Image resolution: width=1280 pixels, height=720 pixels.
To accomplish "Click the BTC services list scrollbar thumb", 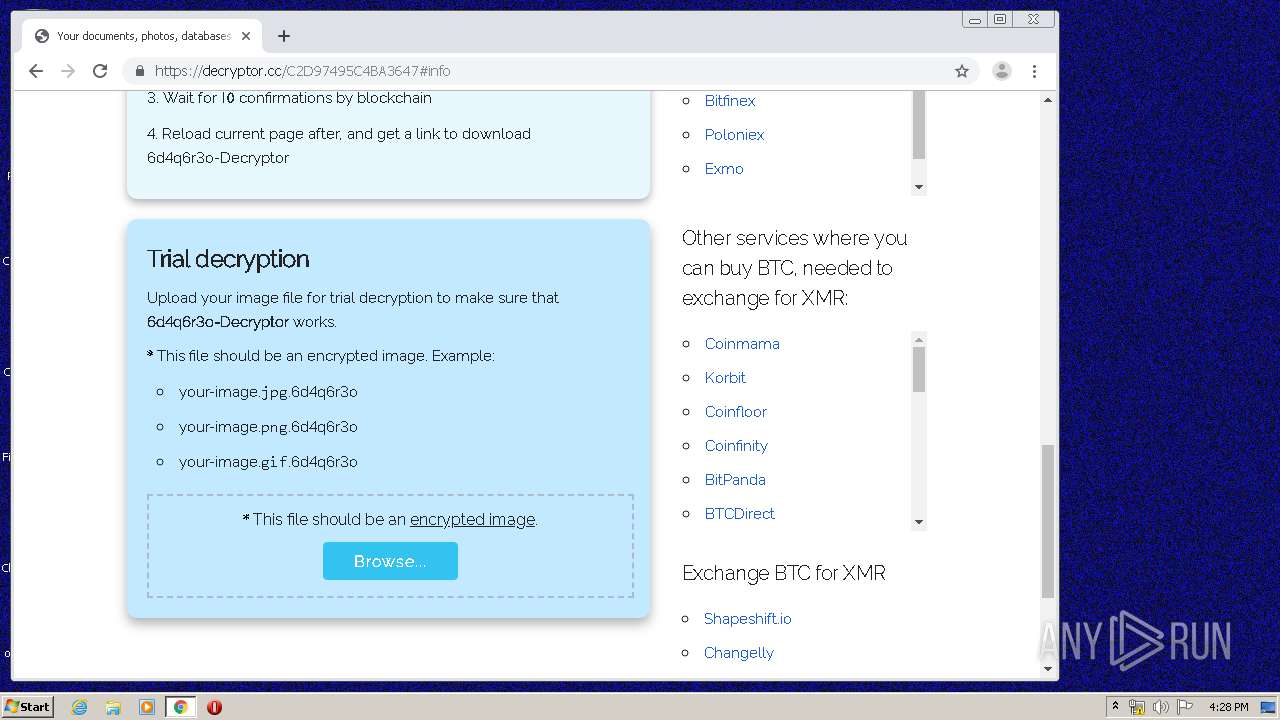I will coord(919,370).
